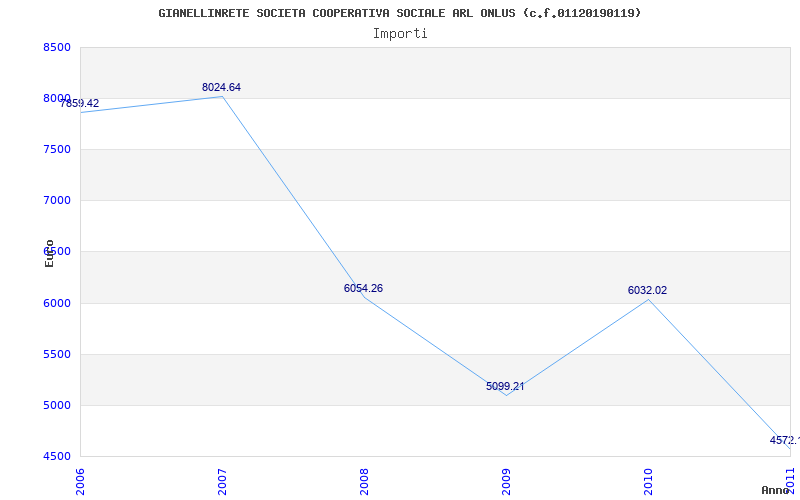The width and height of the screenshot is (800, 500).
Task: Click the Importi subtitle
Action: click(400, 34)
